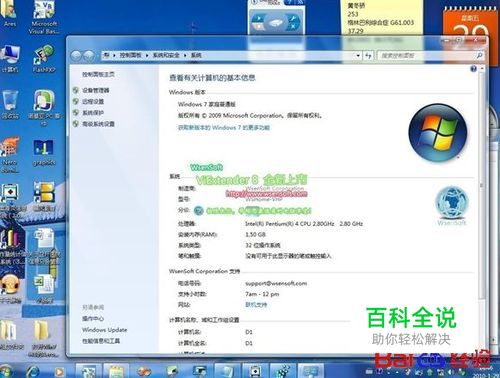Go back with the navigation Back arrow

click(x=76, y=55)
